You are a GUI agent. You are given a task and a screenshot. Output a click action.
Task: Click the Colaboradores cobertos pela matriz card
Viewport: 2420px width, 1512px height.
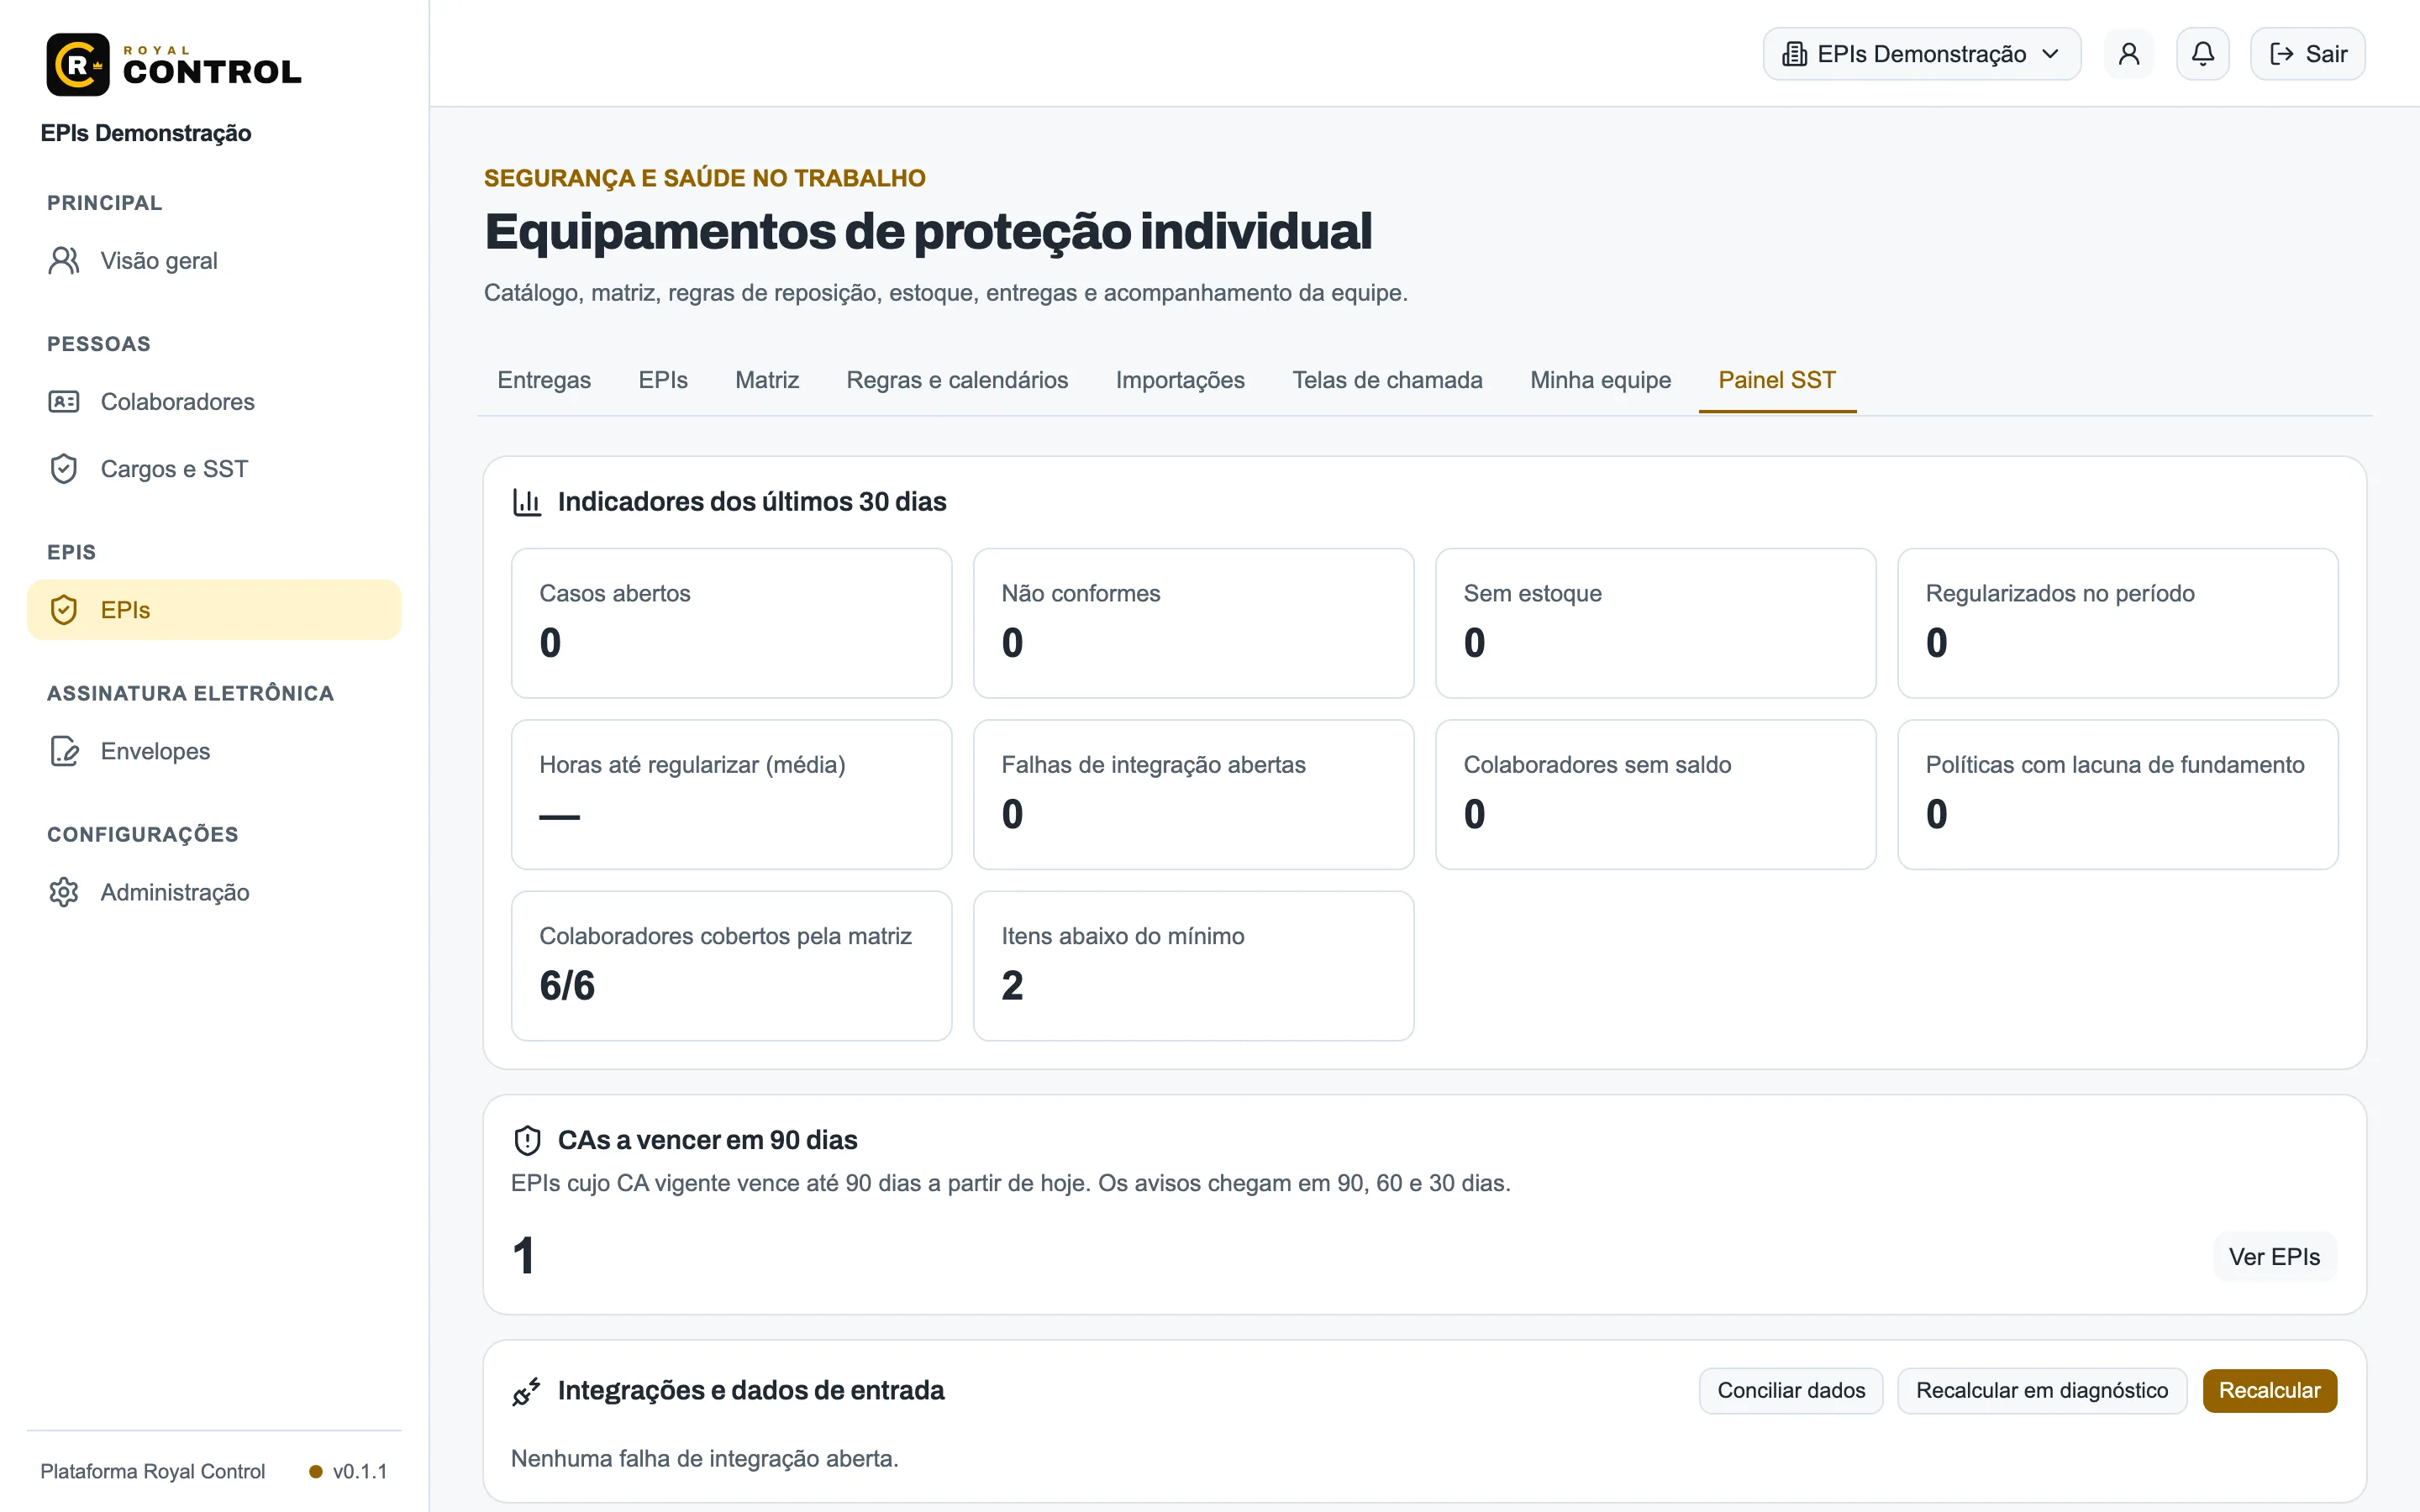pos(731,966)
